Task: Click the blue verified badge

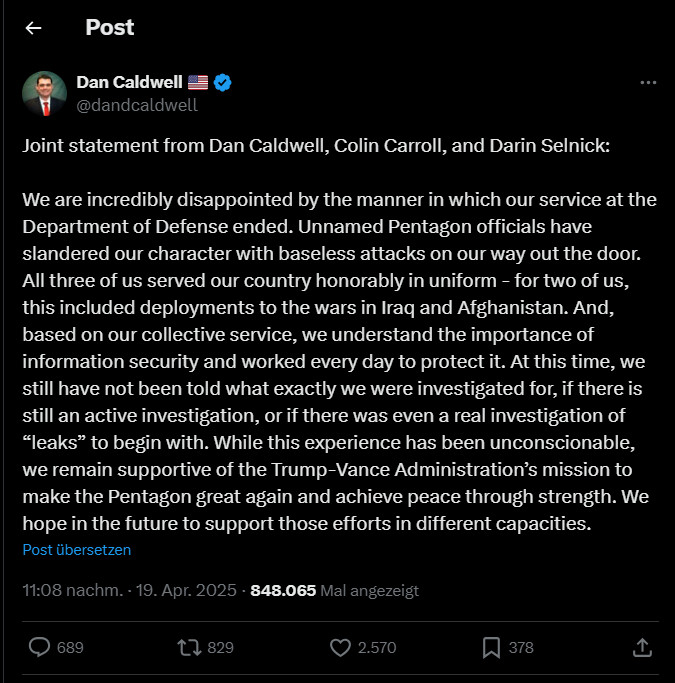Action: (x=223, y=83)
